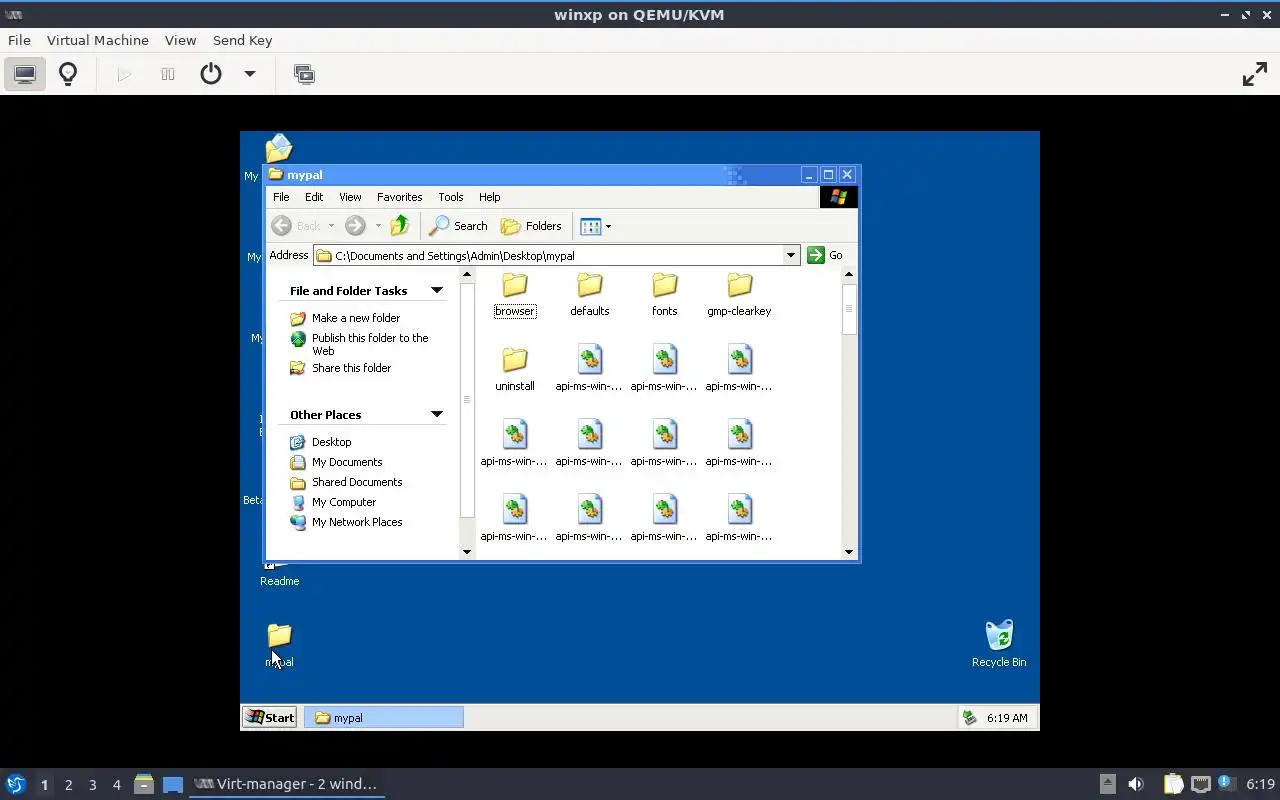The image size is (1280, 800).
Task: Click host clipboard tray icon
Action: coord(1173,784)
